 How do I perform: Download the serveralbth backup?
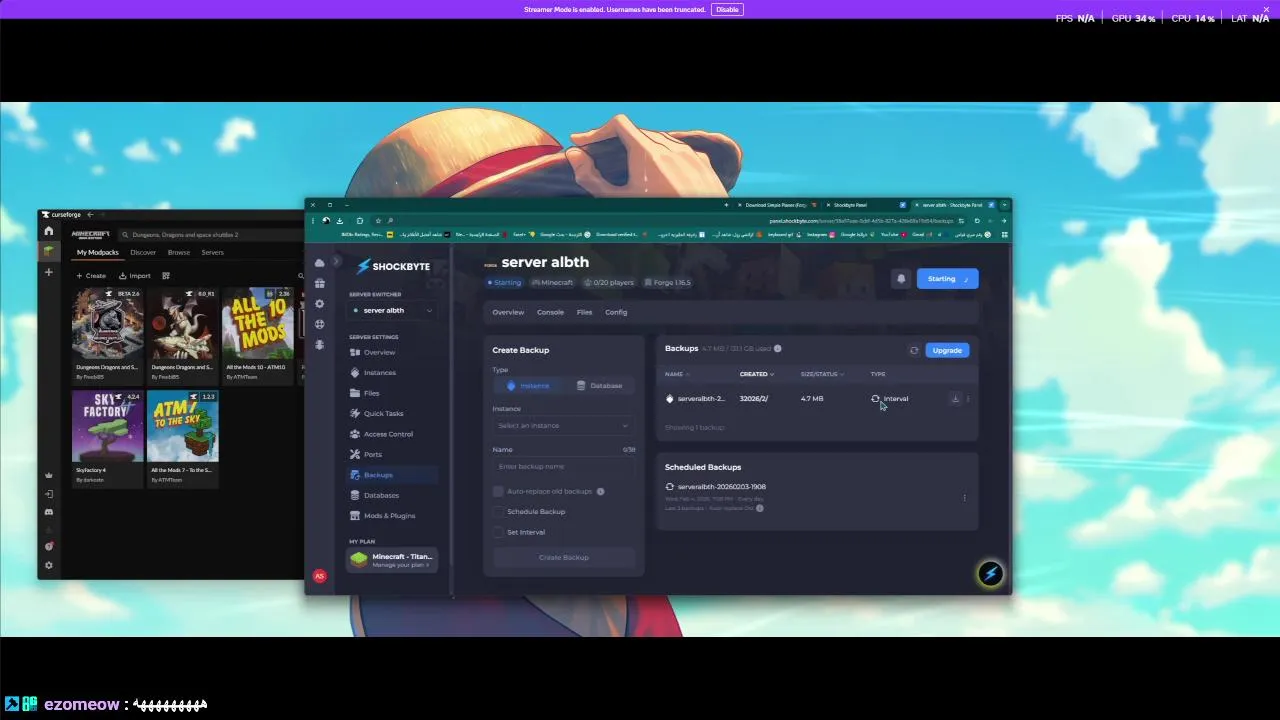click(955, 399)
